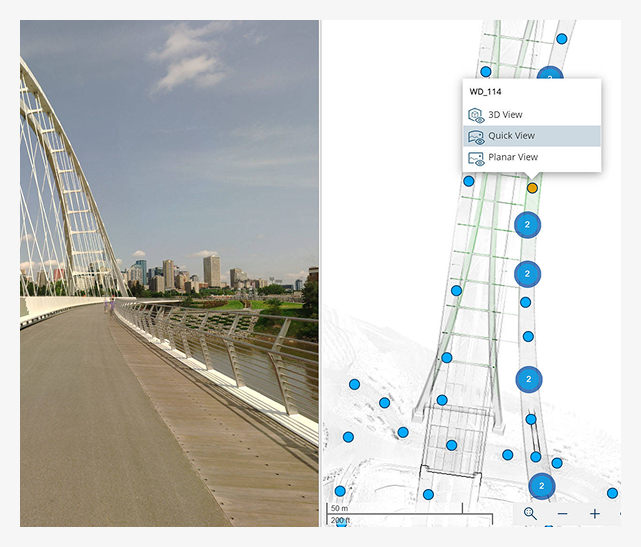Click the cluster marker partly behind the popup

550,73
